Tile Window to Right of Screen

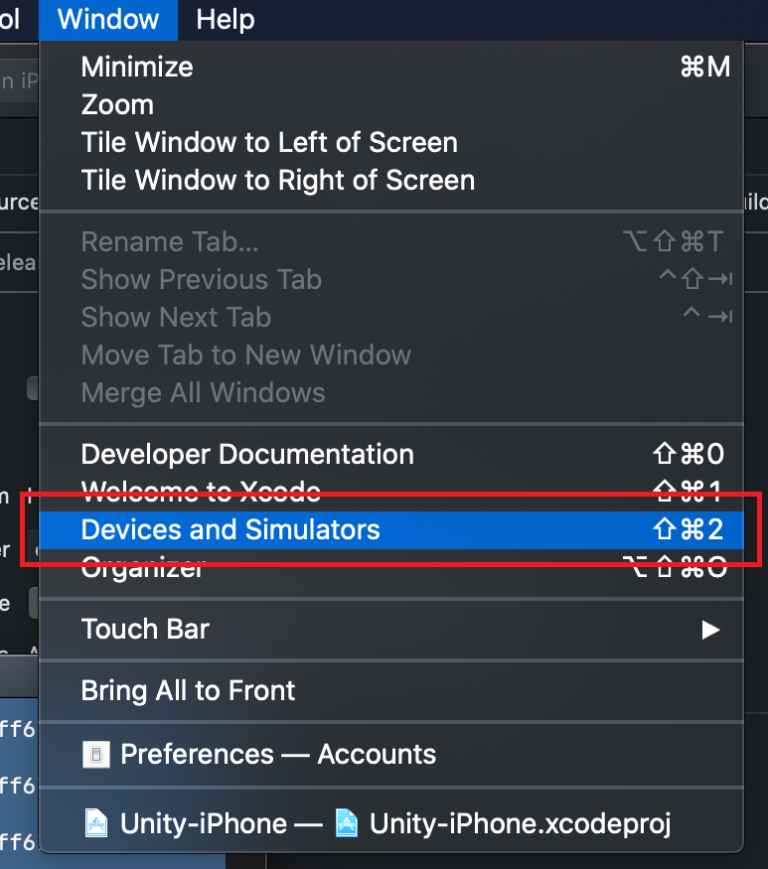coord(277,180)
